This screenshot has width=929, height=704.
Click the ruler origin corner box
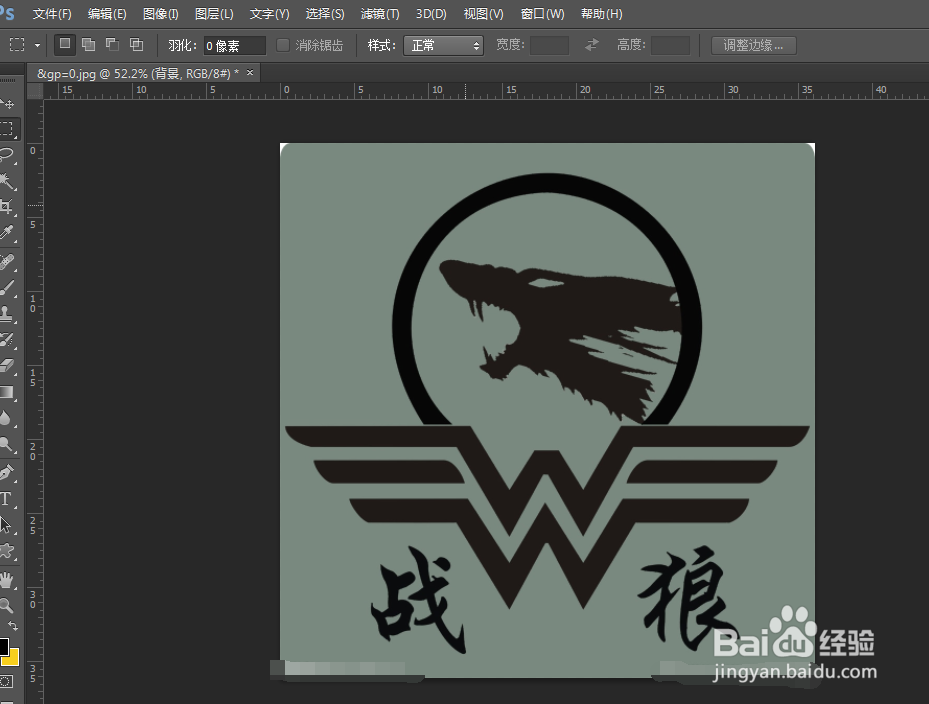tap(35, 91)
